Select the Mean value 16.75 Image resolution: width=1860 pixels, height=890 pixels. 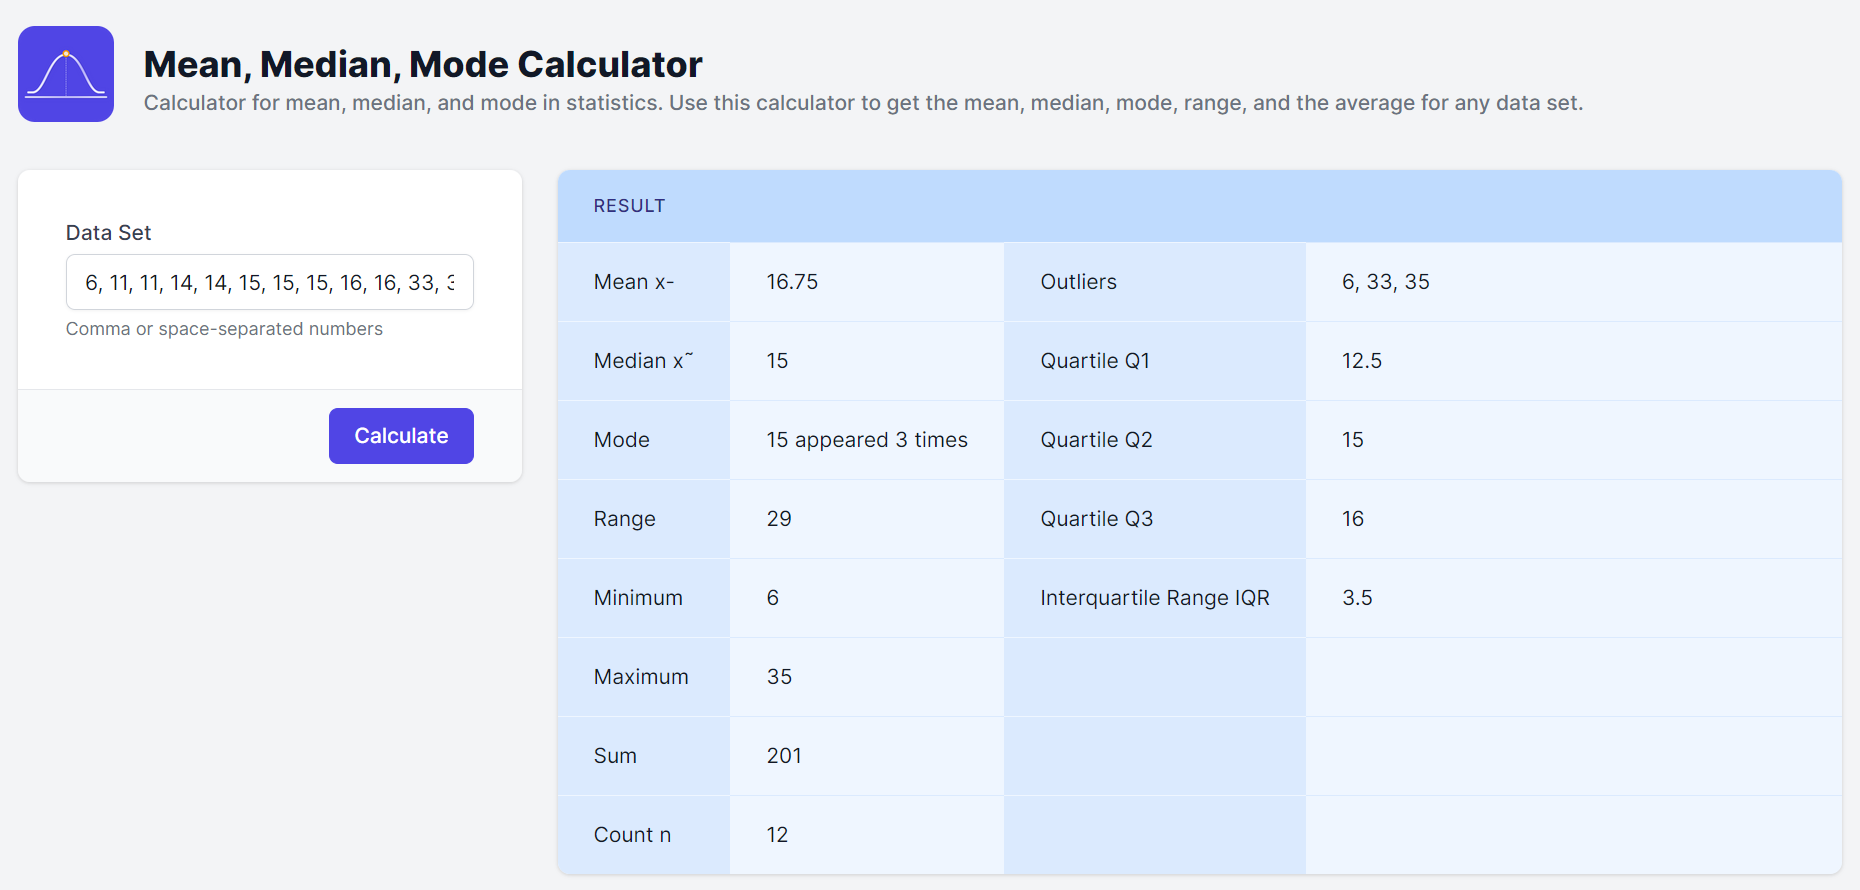point(792,282)
